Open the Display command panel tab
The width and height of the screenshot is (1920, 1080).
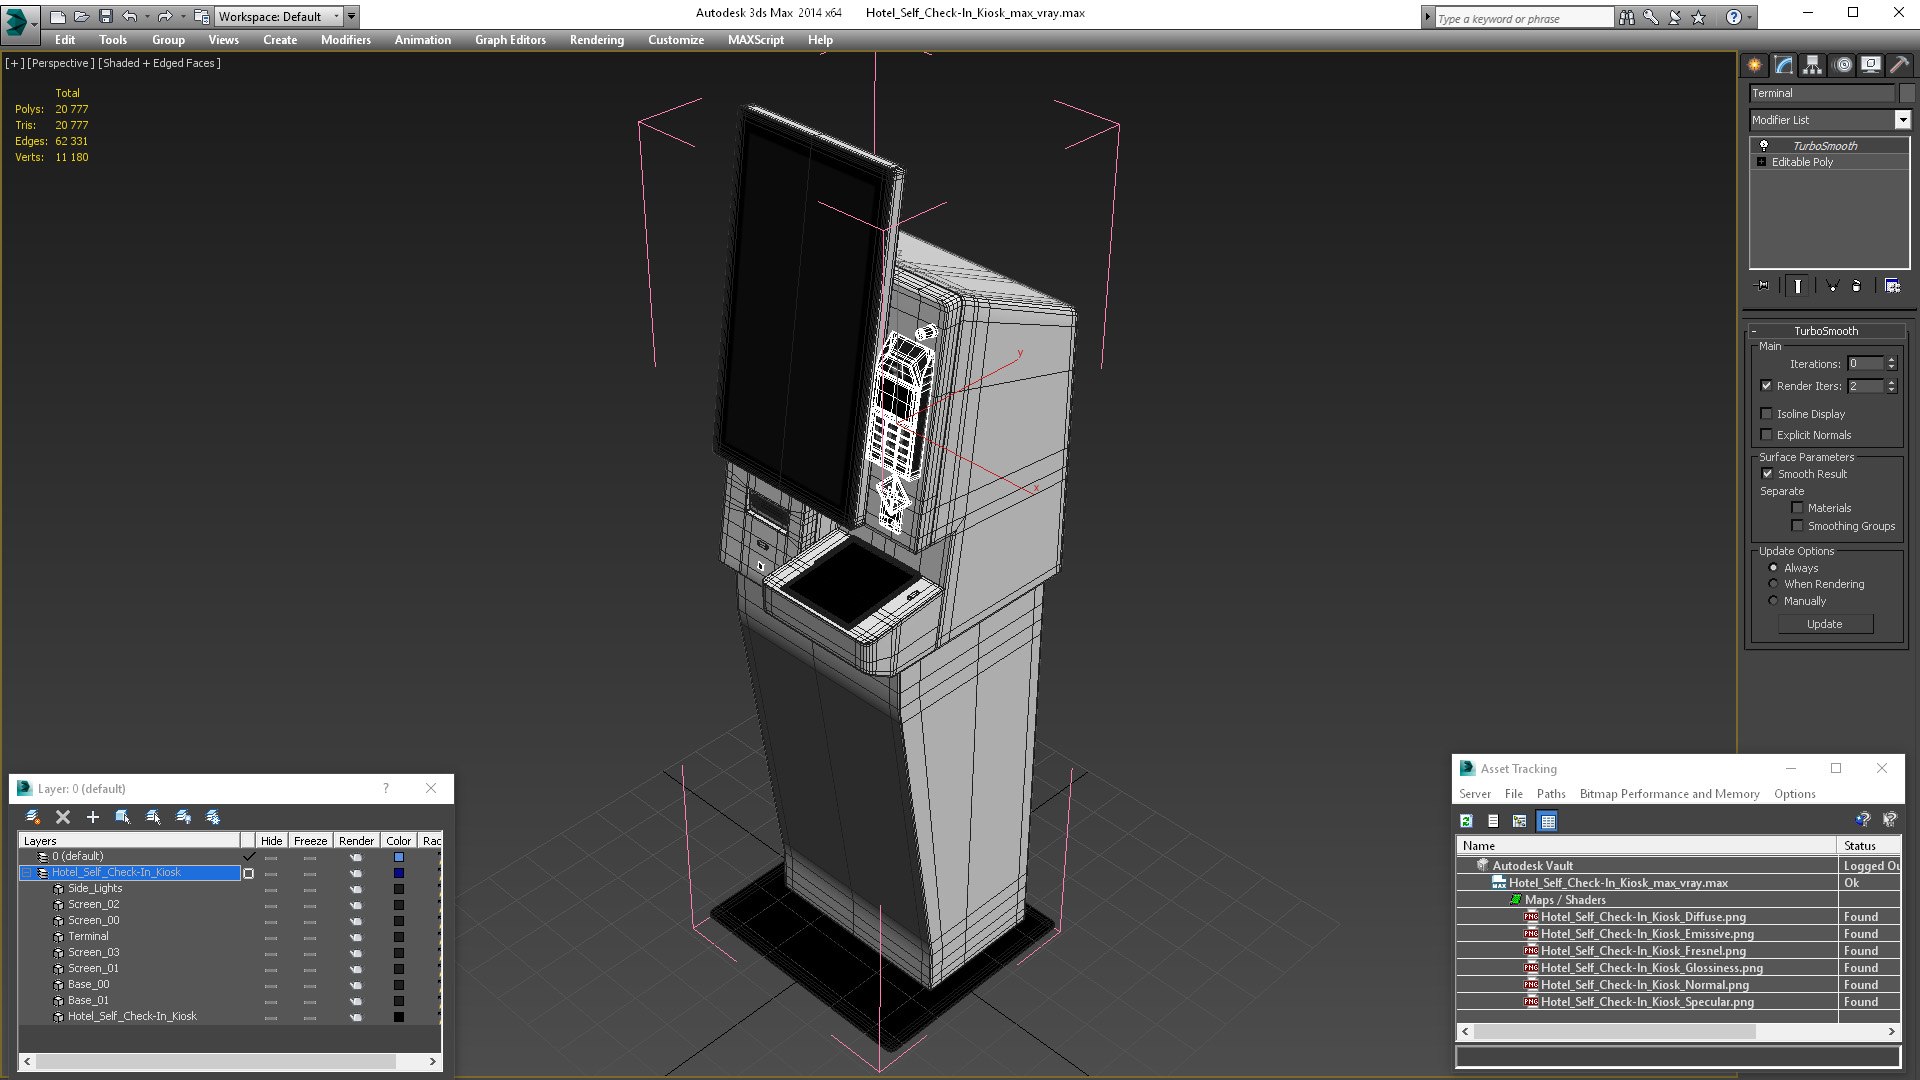coord(1871,65)
